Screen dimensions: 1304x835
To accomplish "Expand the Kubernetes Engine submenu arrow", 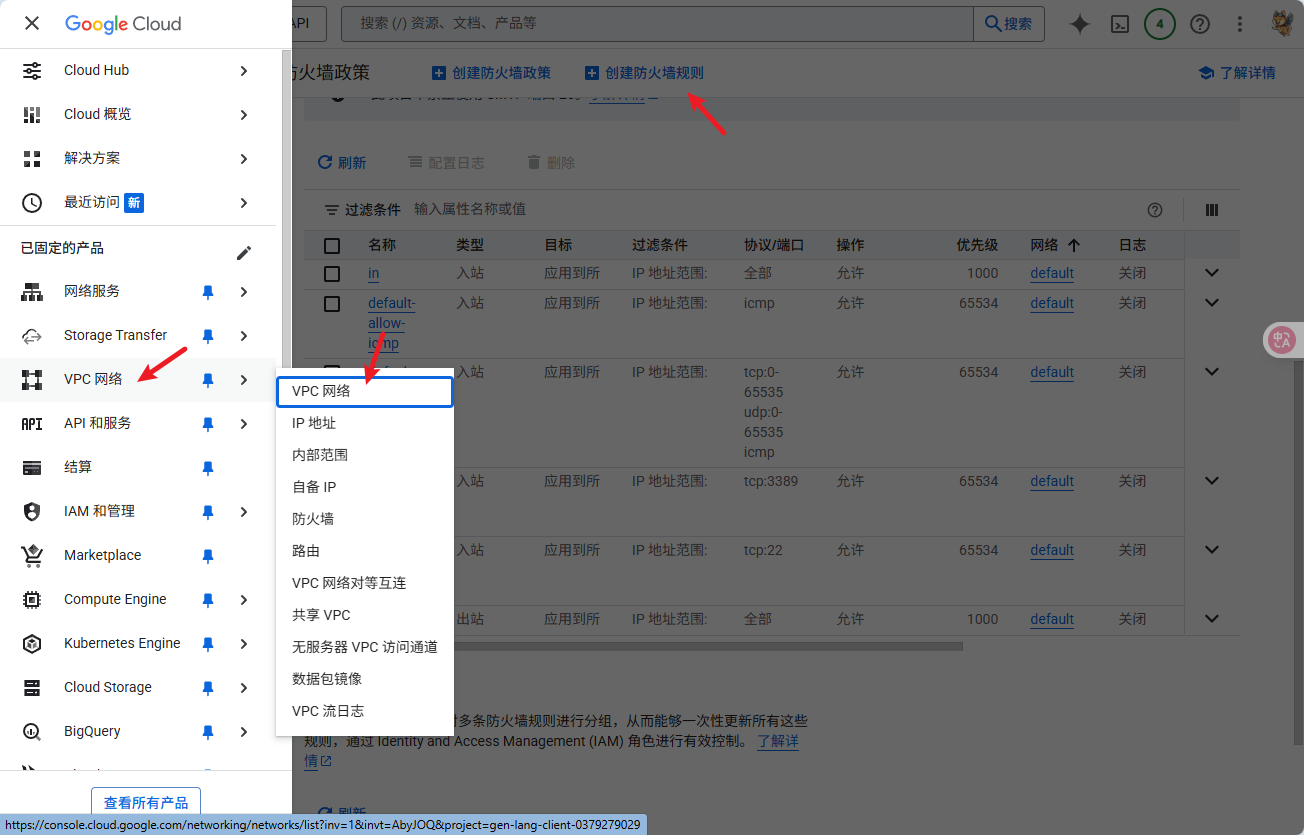I will coord(244,644).
